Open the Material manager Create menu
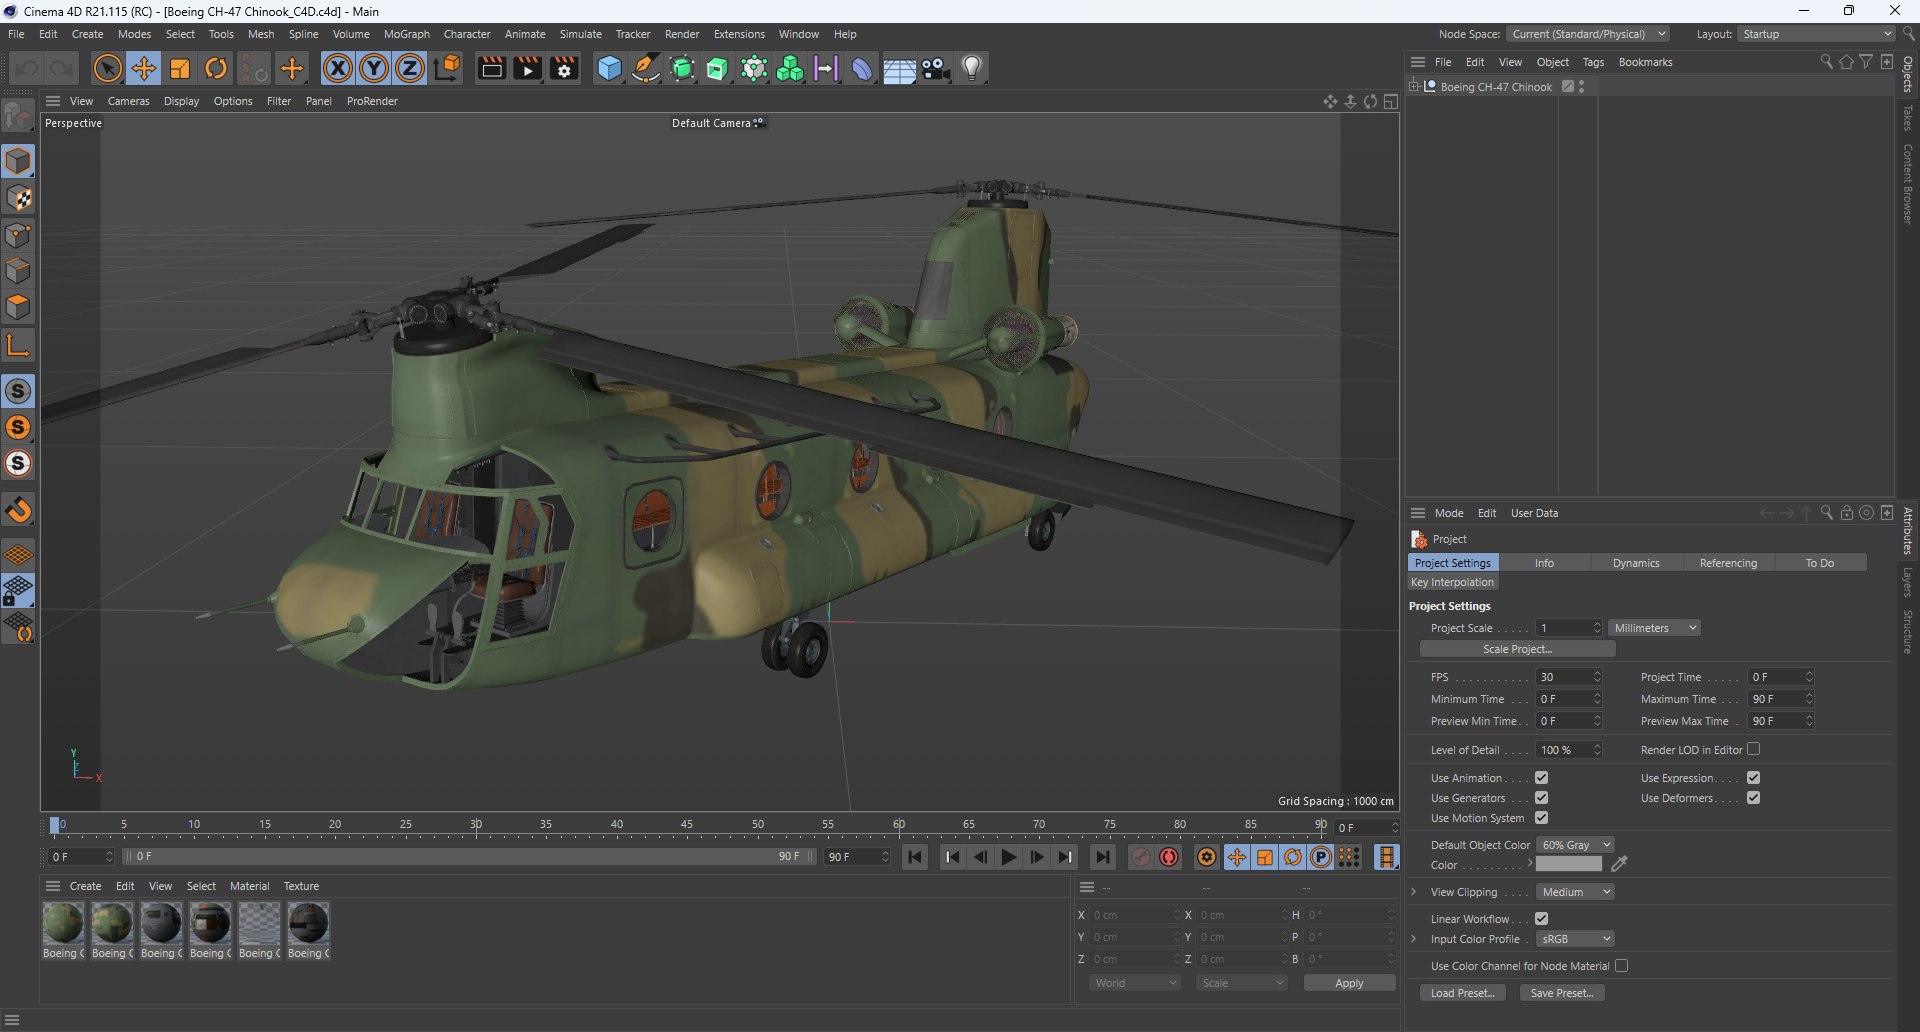 click(x=85, y=886)
